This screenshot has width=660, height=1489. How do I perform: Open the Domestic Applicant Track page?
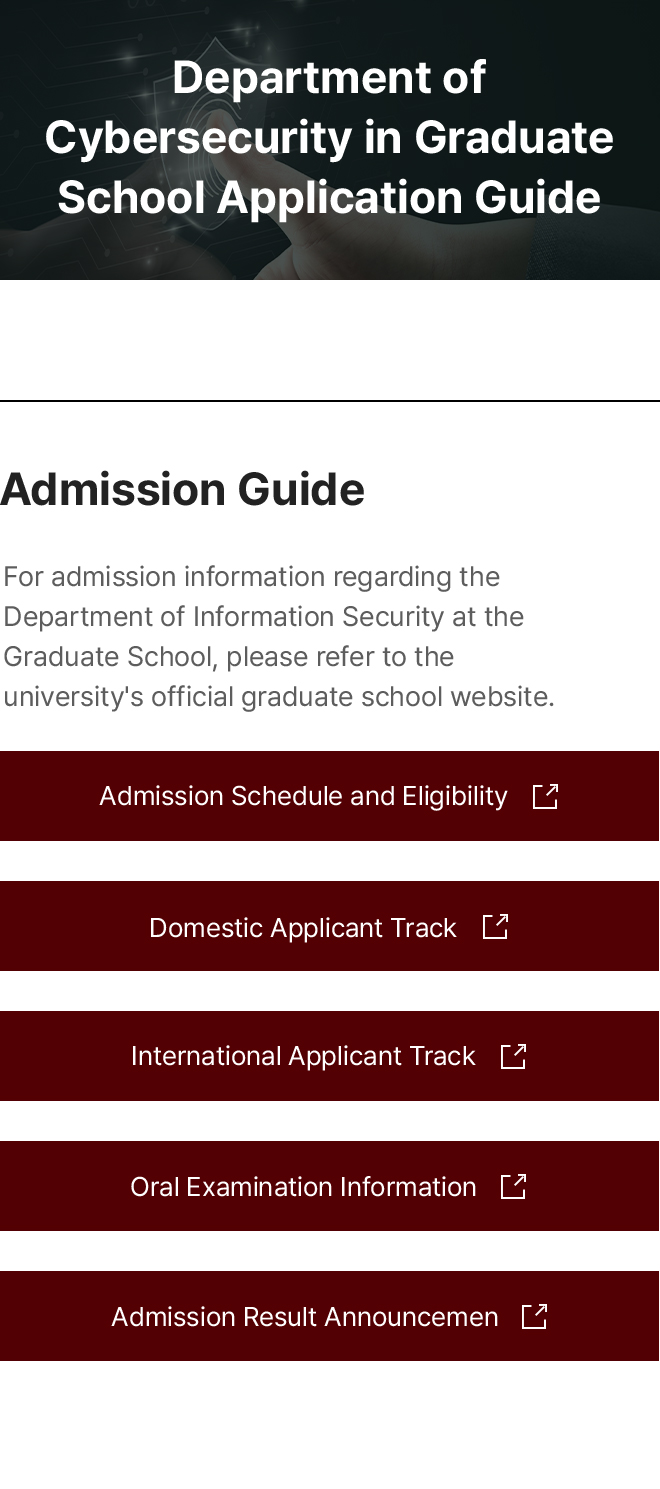point(302,928)
